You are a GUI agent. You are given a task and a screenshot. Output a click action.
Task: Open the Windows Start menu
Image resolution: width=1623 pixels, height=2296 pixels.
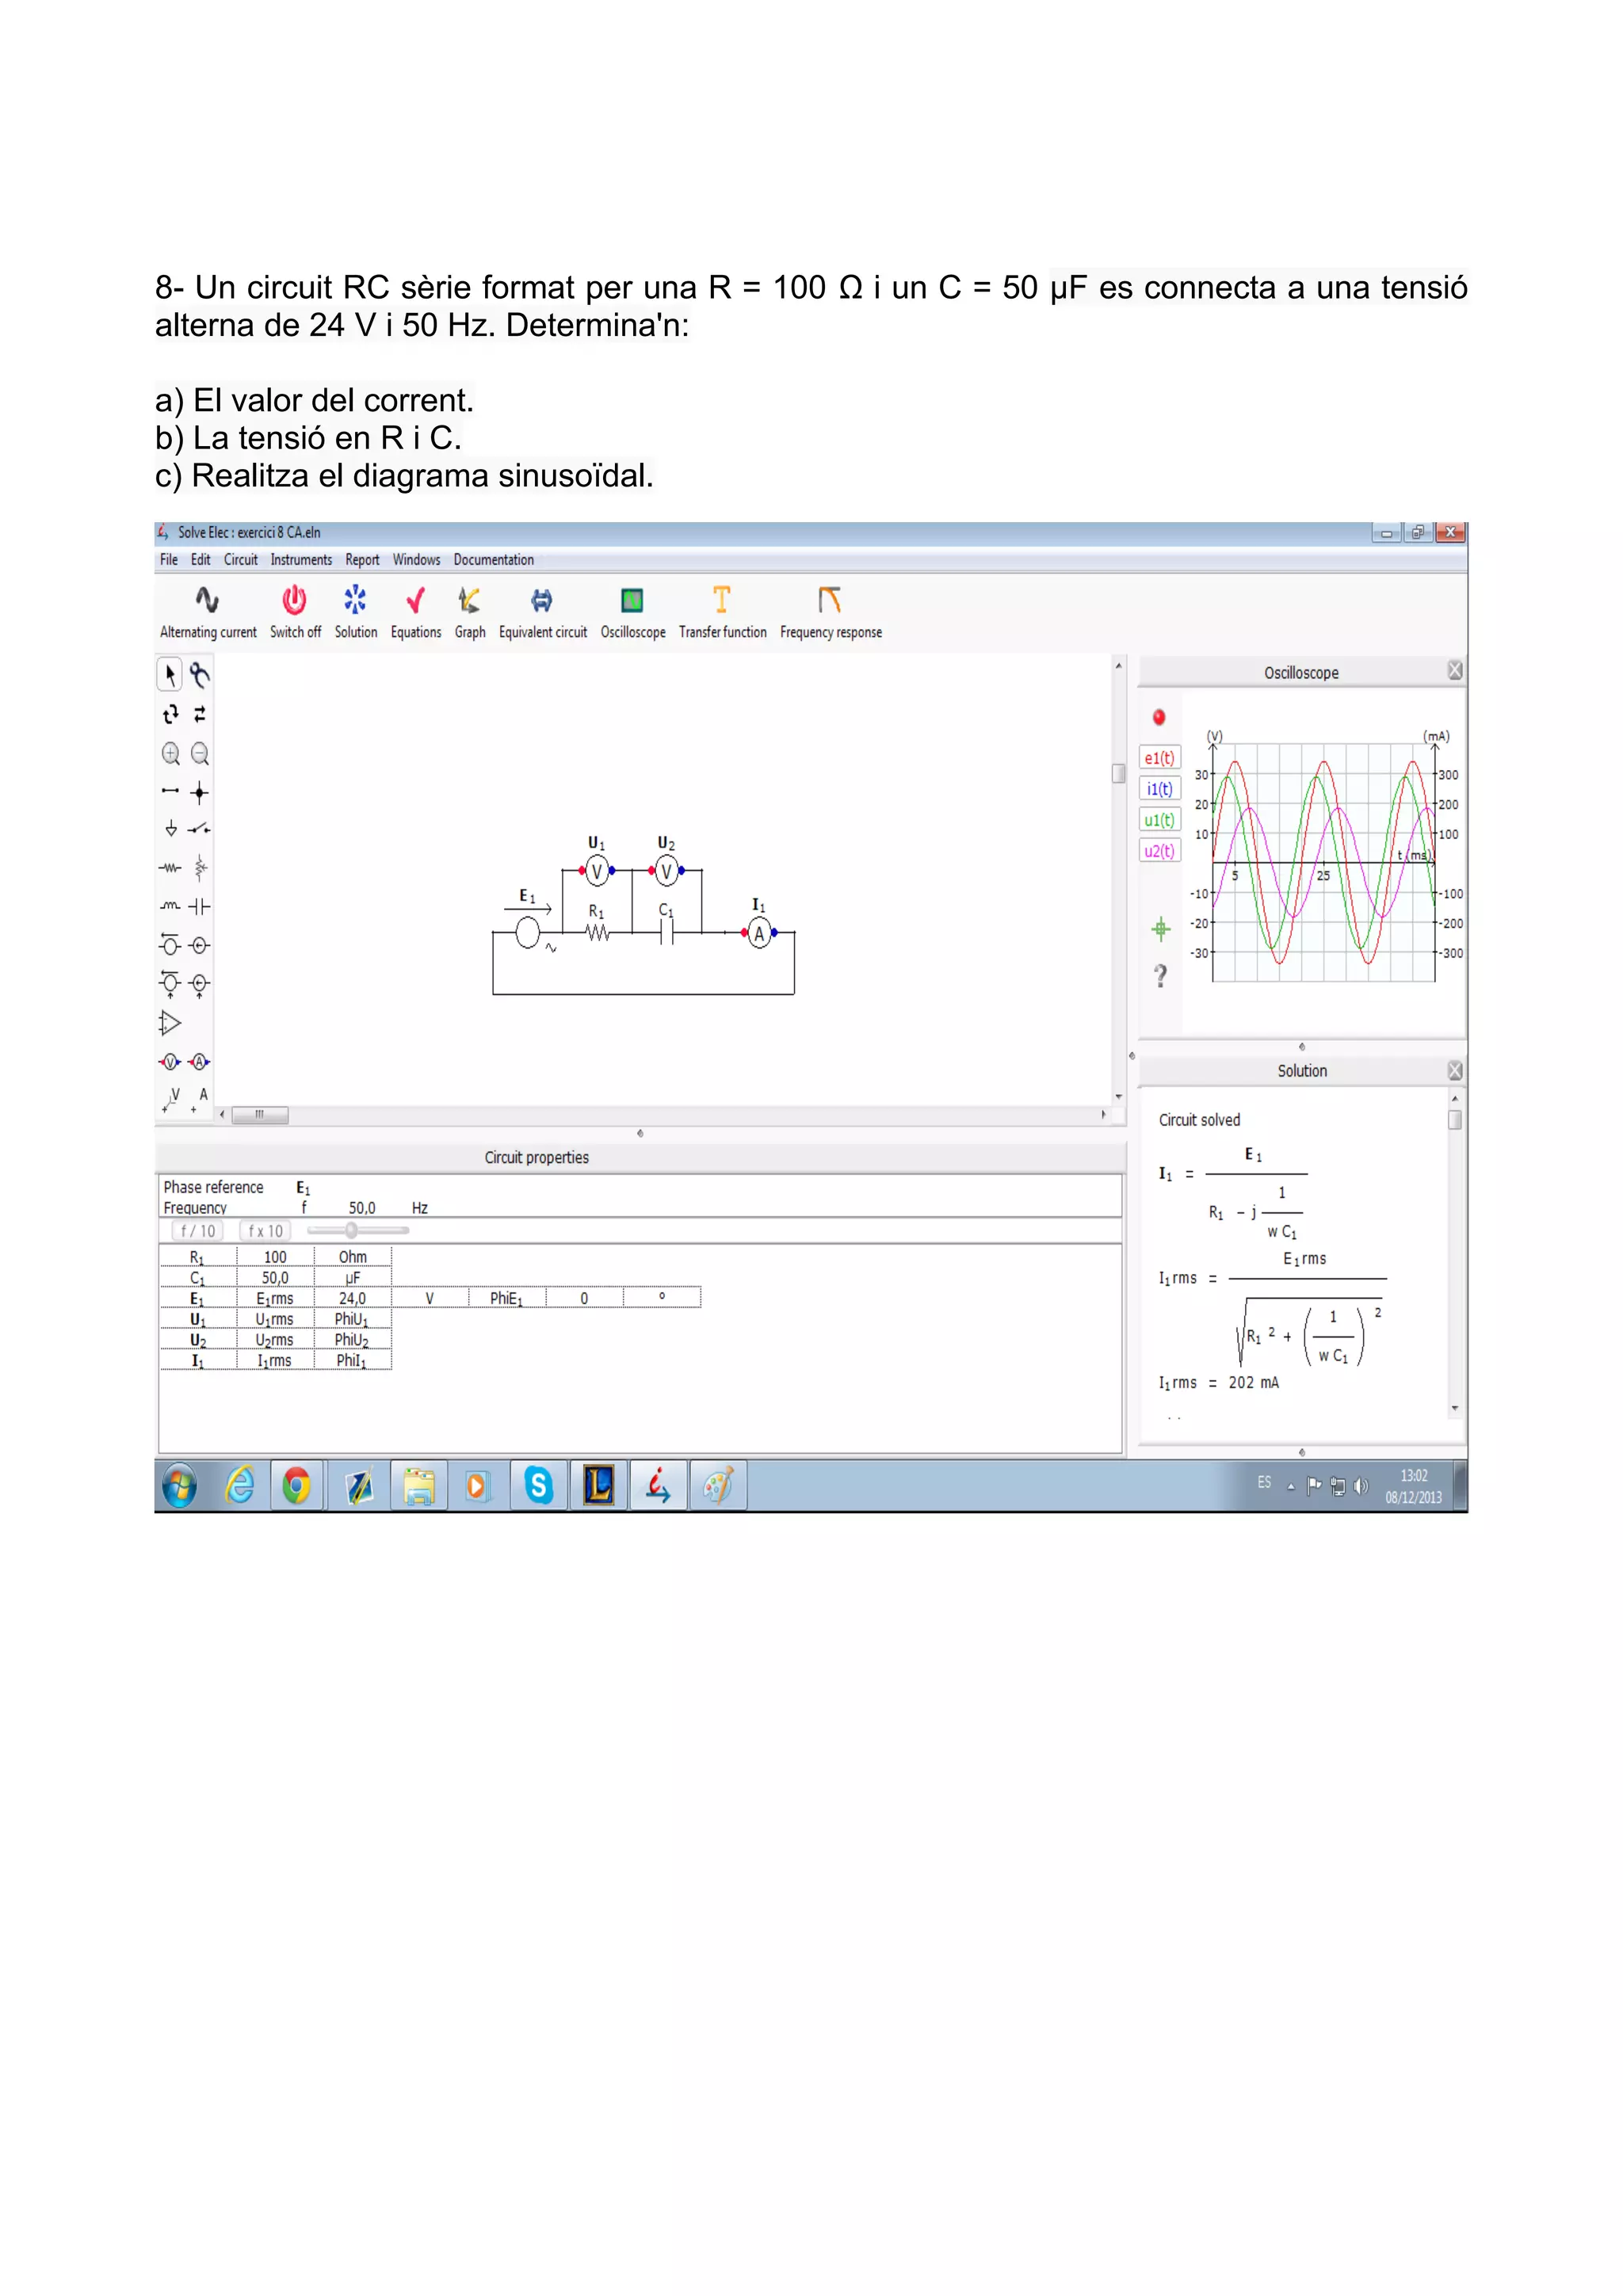pos(180,1486)
